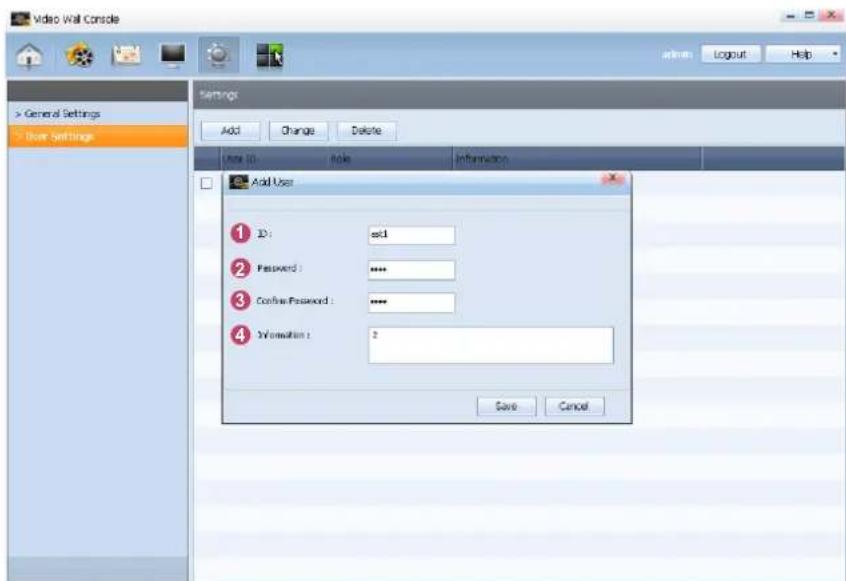Minimize the Video Wall Console window
846x581 pixels.
(791, 16)
